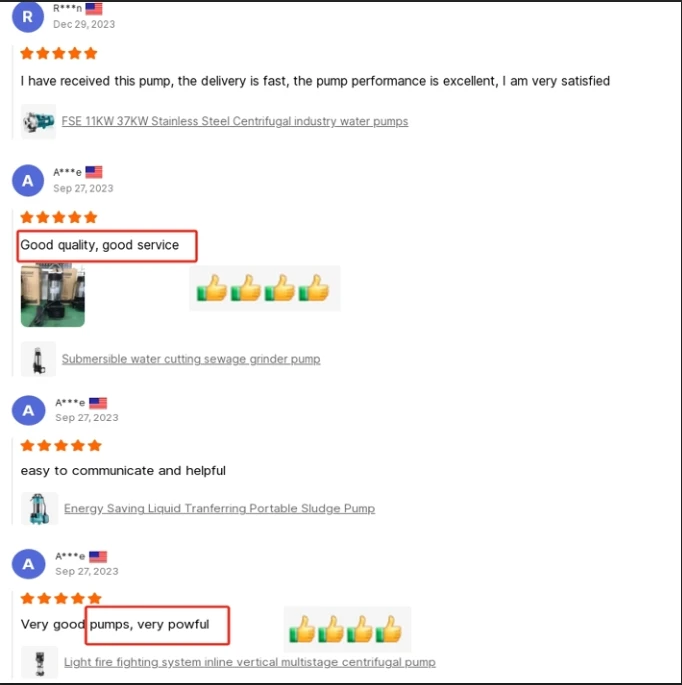Open the FSE 11KW 37KW Stainless Steel Centrifugal pumps link

(x=235, y=121)
